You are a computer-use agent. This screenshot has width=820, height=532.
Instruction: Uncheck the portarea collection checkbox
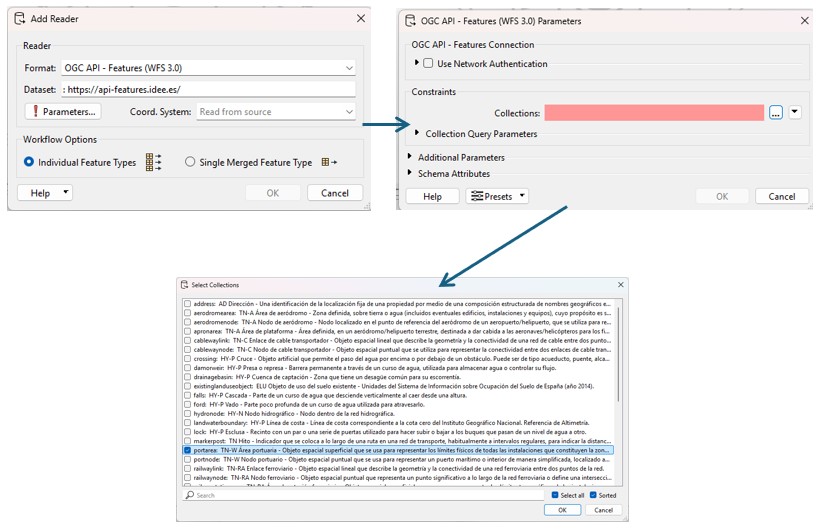(x=187, y=450)
